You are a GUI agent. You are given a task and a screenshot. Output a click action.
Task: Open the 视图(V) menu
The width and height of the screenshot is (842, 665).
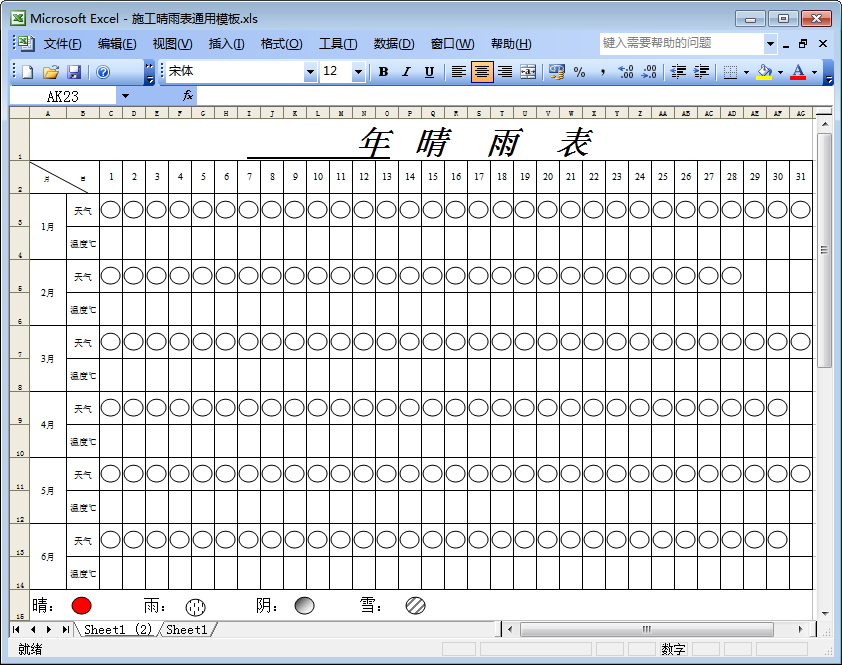pyautogui.click(x=172, y=44)
